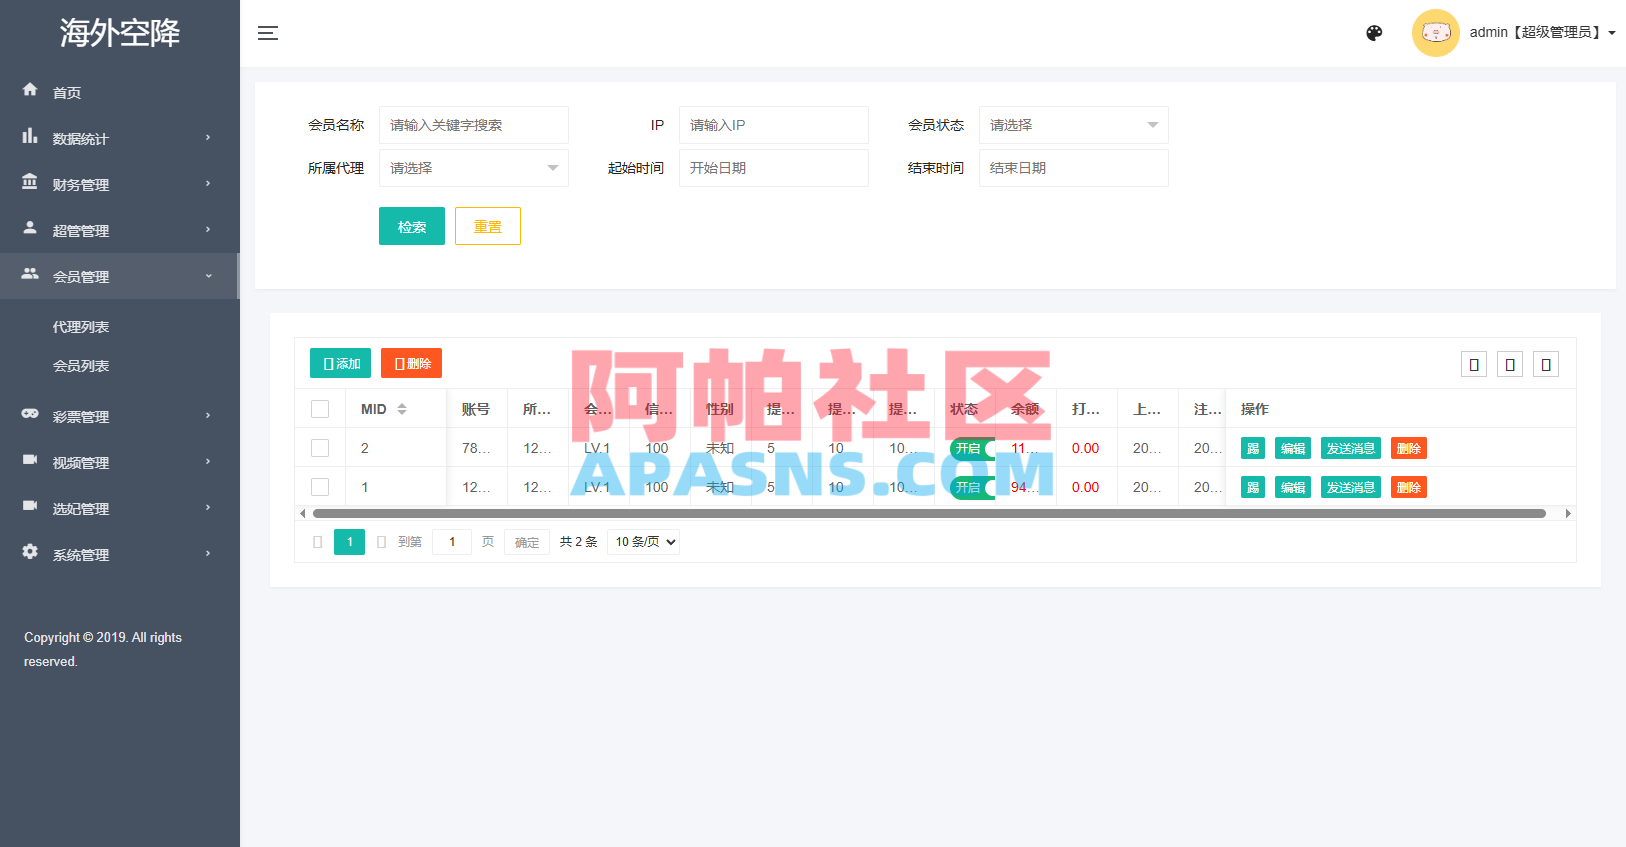Check the checkbox for MID 1 row

coord(320,487)
